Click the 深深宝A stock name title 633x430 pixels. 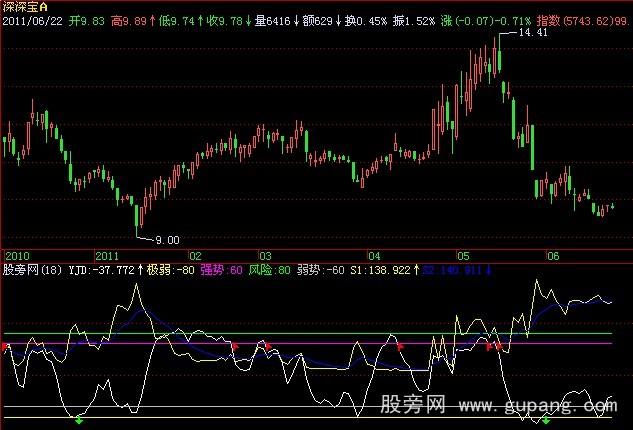pyautogui.click(x=26, y=7)
